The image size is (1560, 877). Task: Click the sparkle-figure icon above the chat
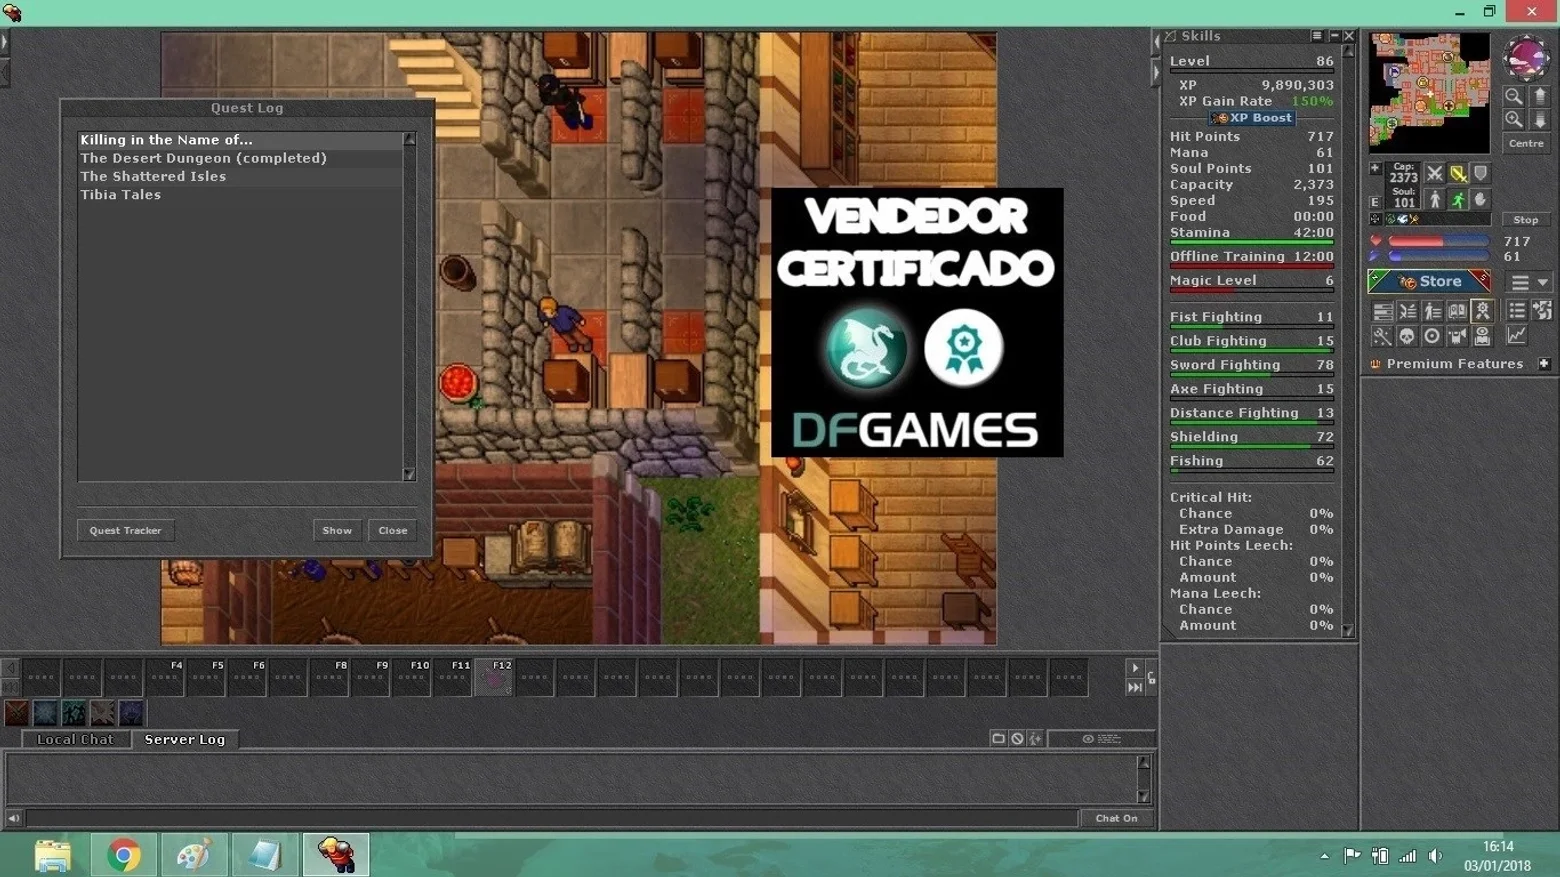pyautogui.click(x=1036, y=739)
